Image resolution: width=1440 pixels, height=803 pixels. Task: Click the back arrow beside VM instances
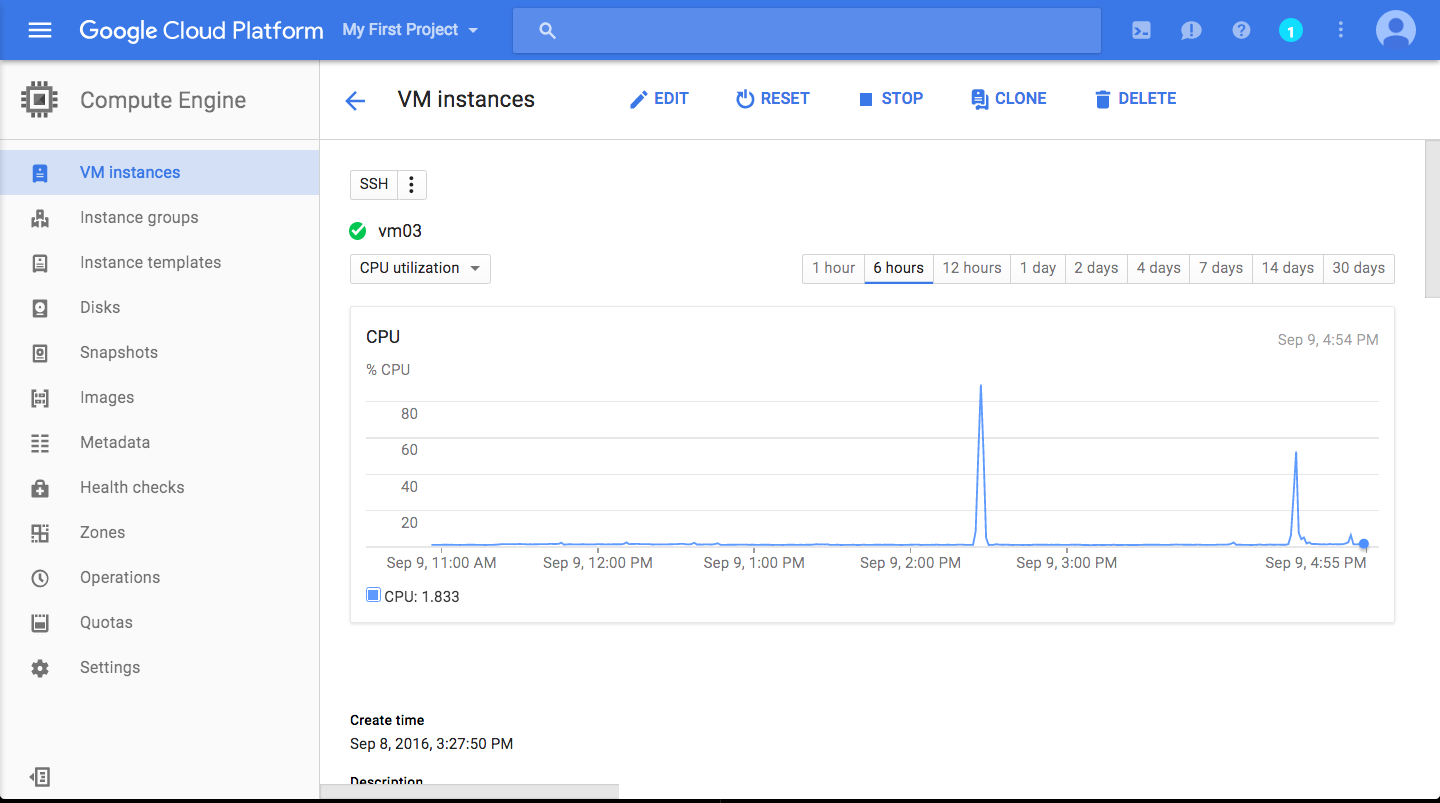pos(355,100)
